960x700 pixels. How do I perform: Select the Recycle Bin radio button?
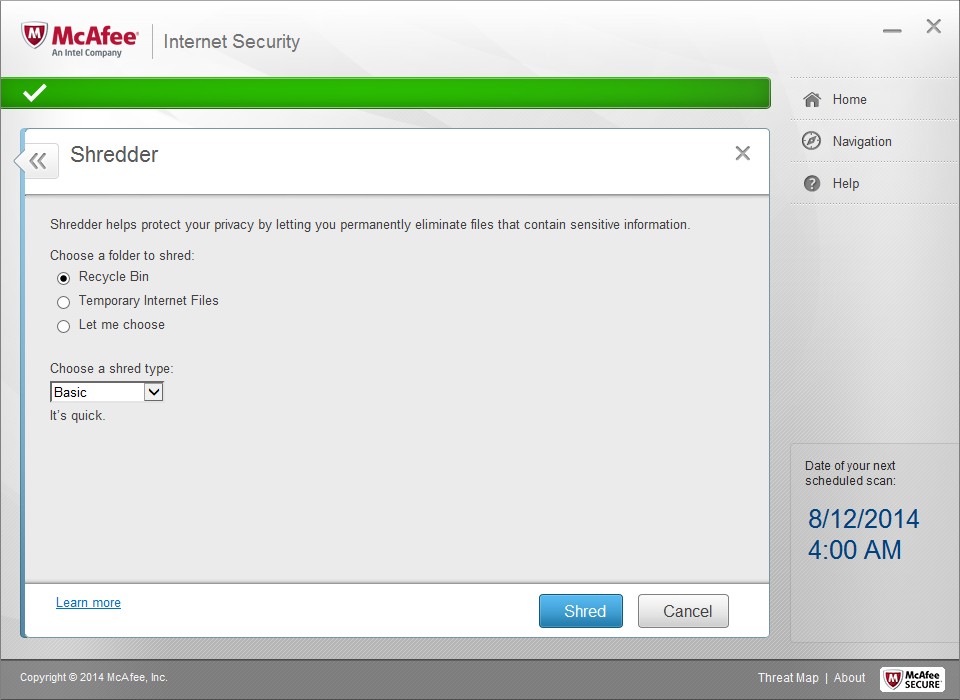coord(63,278)
